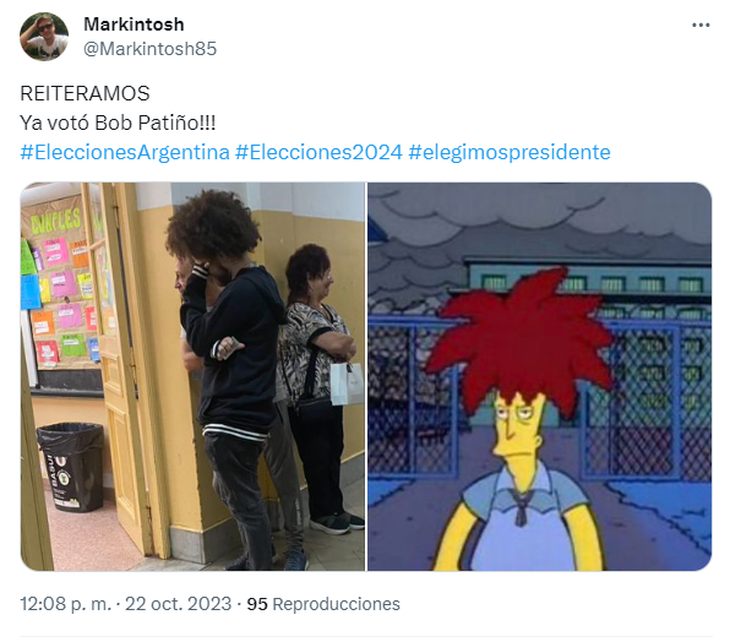Open the tweet timestamp 12:08 p. m.
The width and height of the screenshot is (730, 642).
66,604
